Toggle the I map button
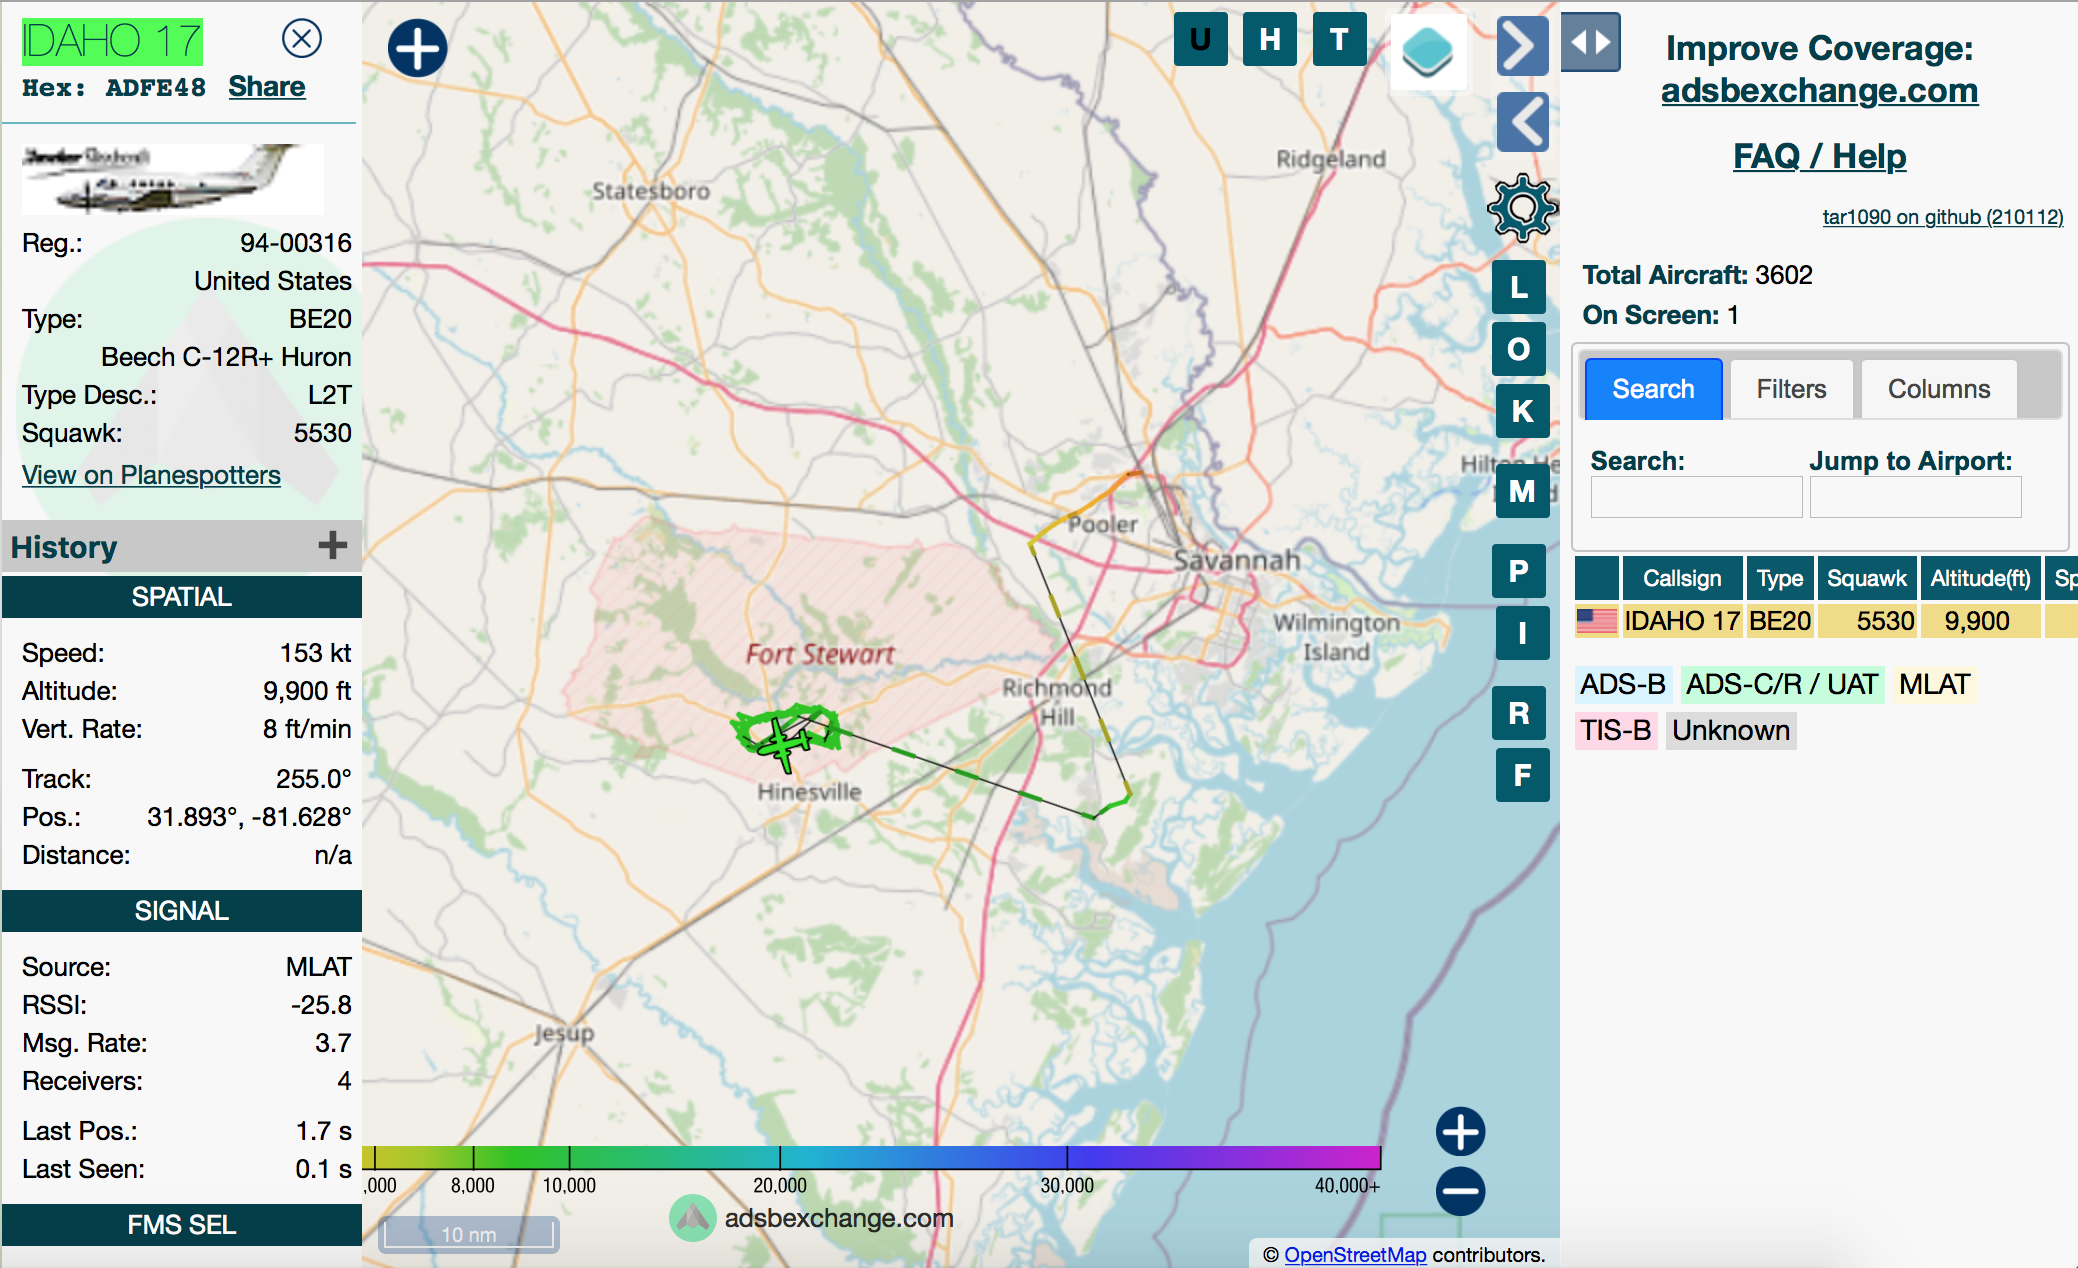 point(1522,633)
